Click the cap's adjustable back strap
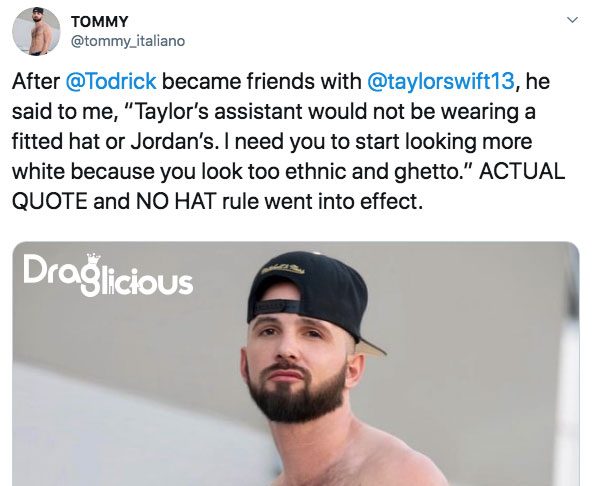 click(x=278, y=307)
